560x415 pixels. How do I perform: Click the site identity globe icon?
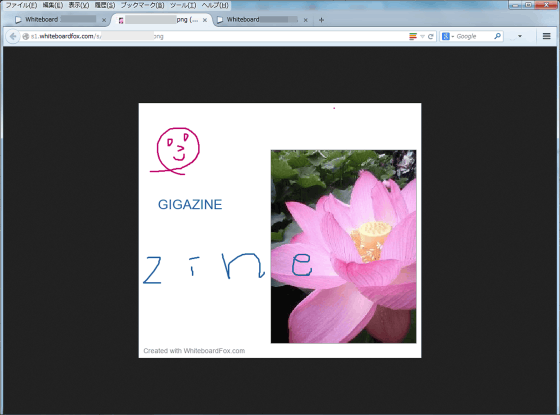(26, 36)
